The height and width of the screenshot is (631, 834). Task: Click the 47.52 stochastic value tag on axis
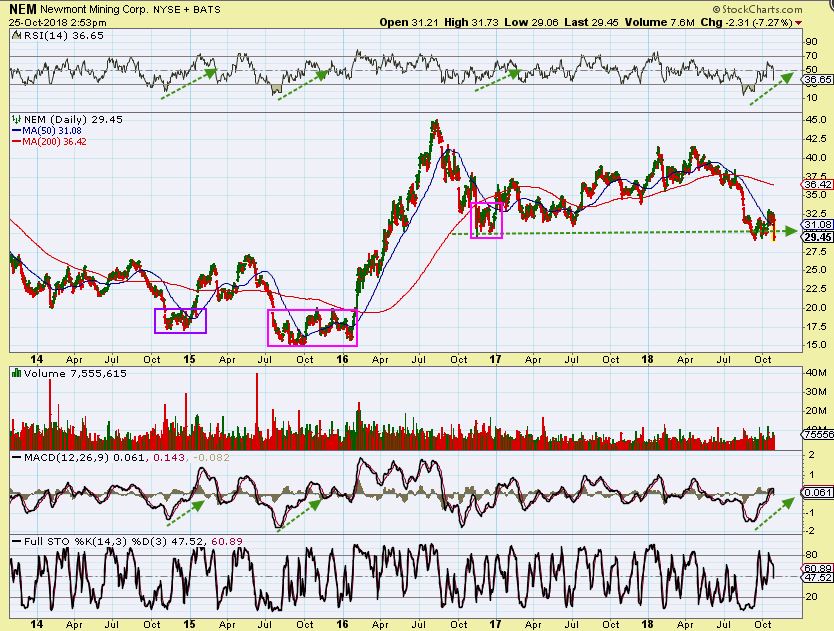pyautogui.click(x=818, y=577)
